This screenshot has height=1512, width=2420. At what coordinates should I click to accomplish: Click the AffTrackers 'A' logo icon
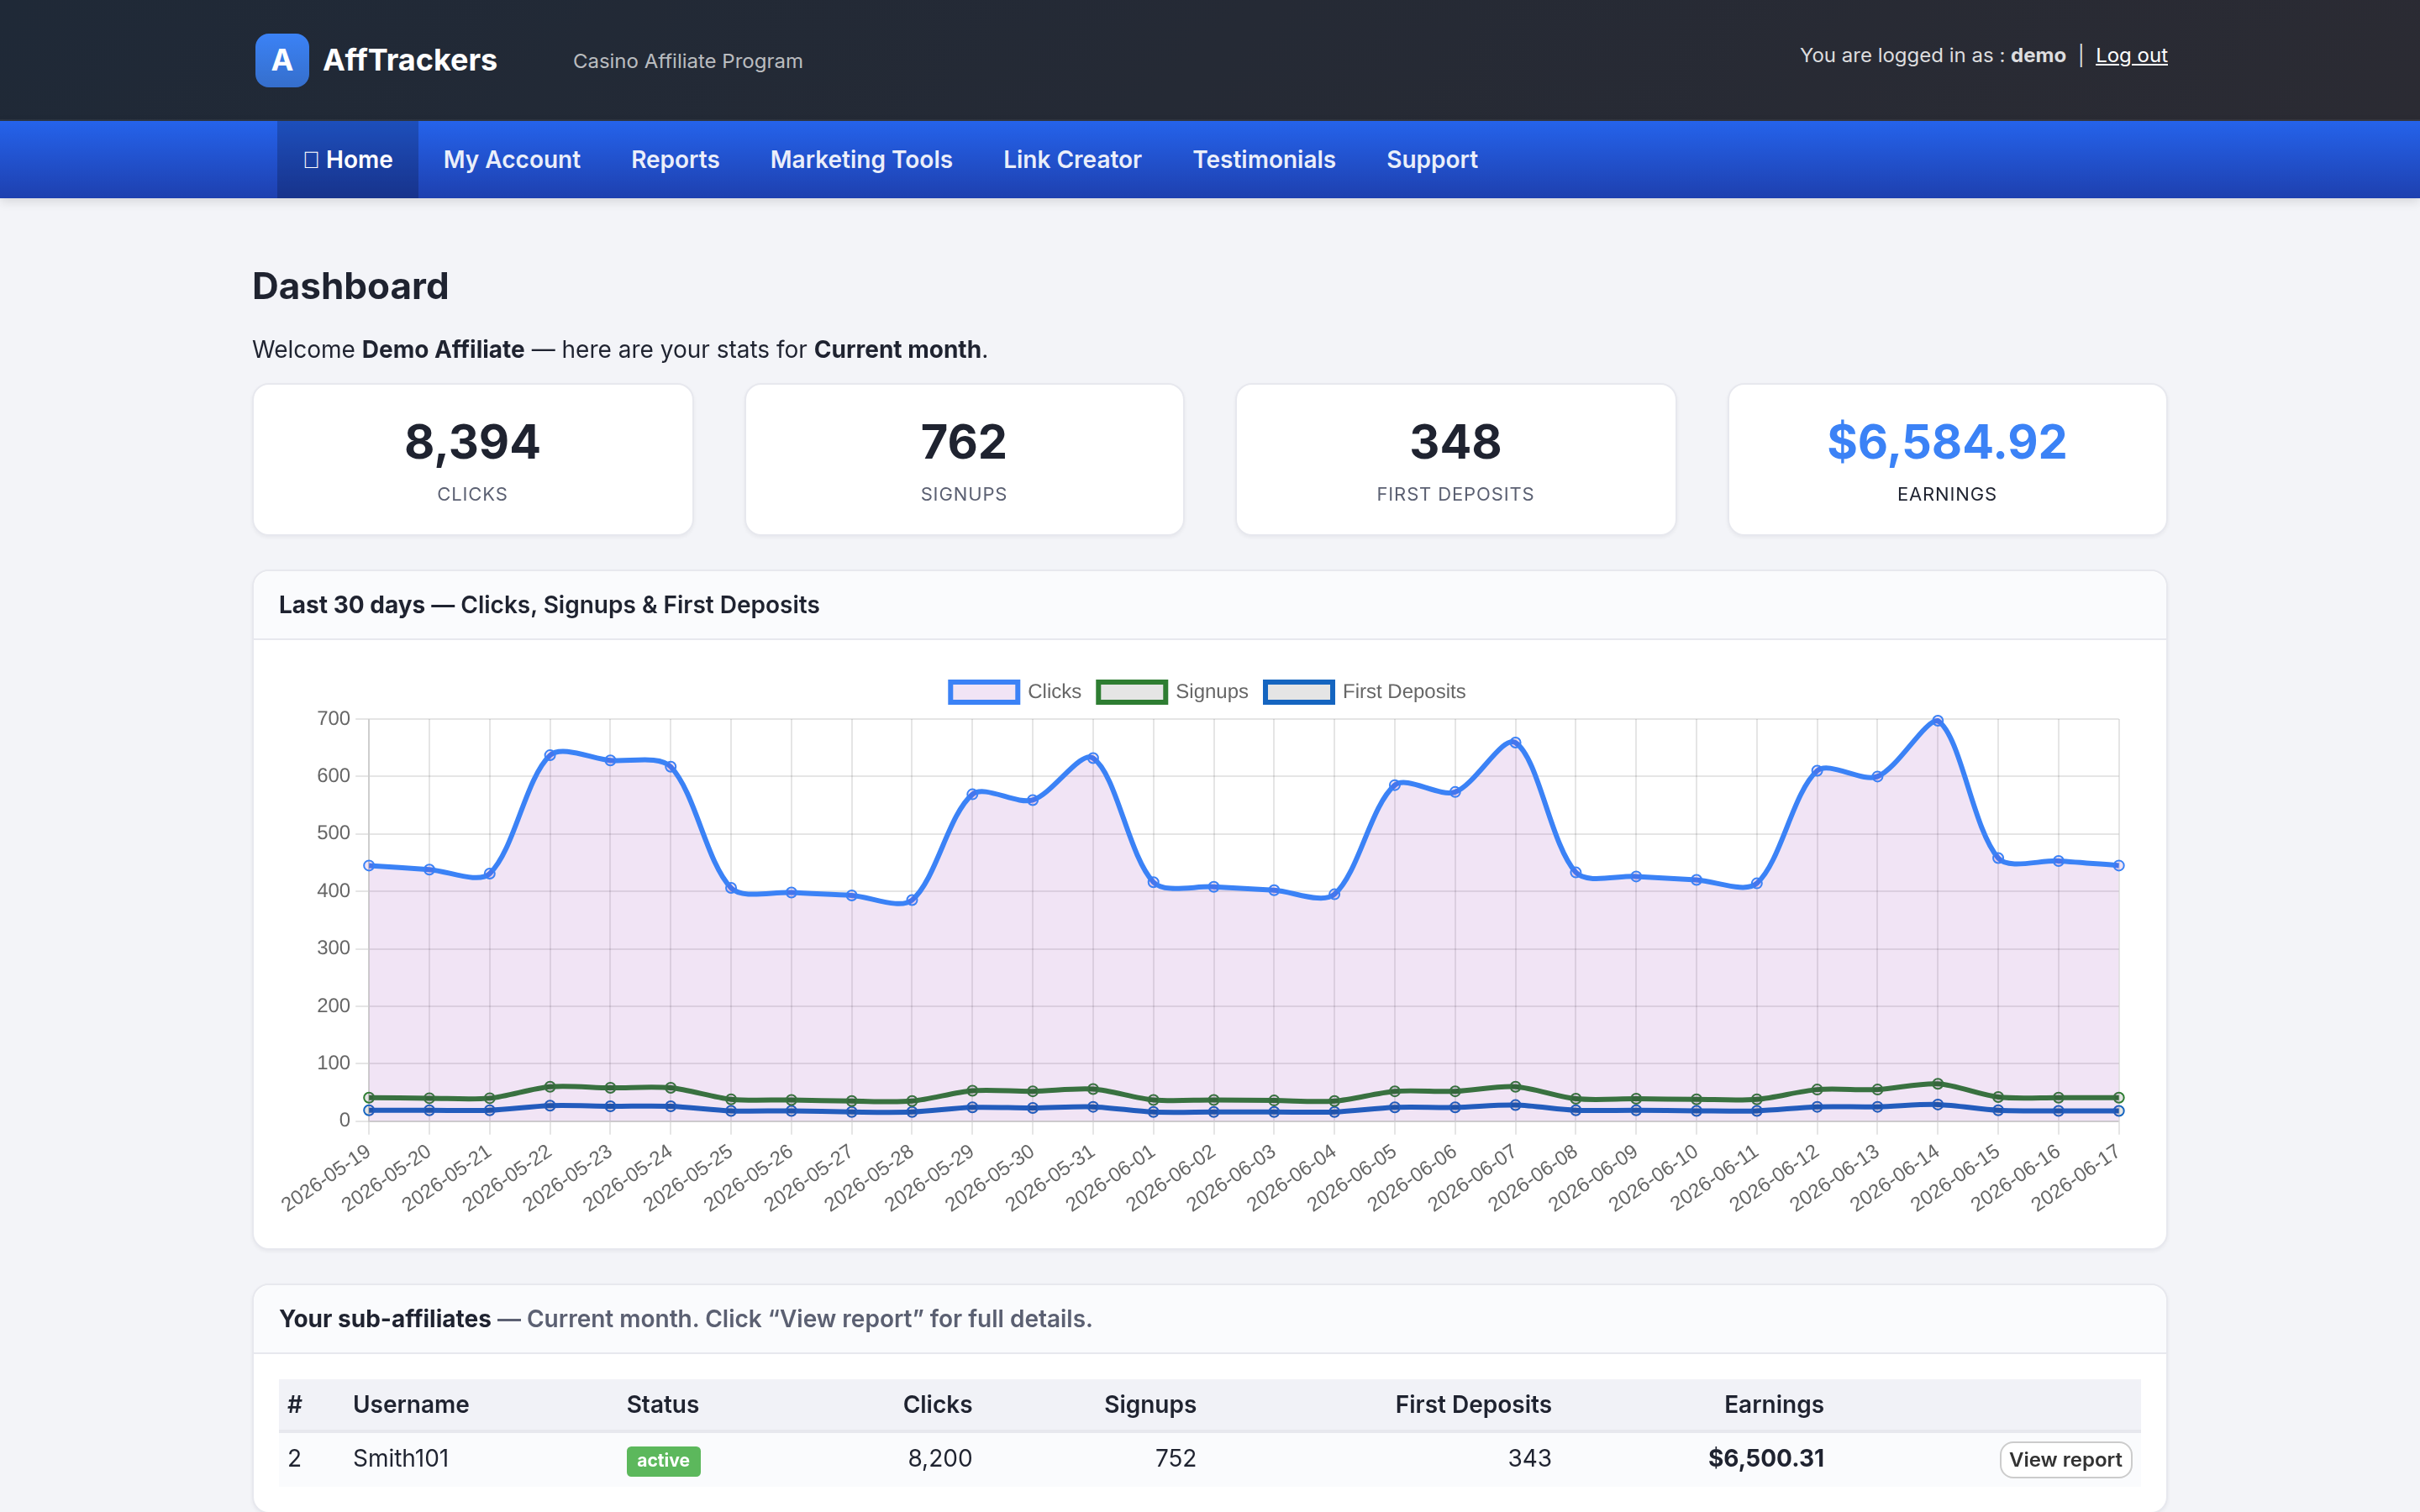tap(282, 60)
